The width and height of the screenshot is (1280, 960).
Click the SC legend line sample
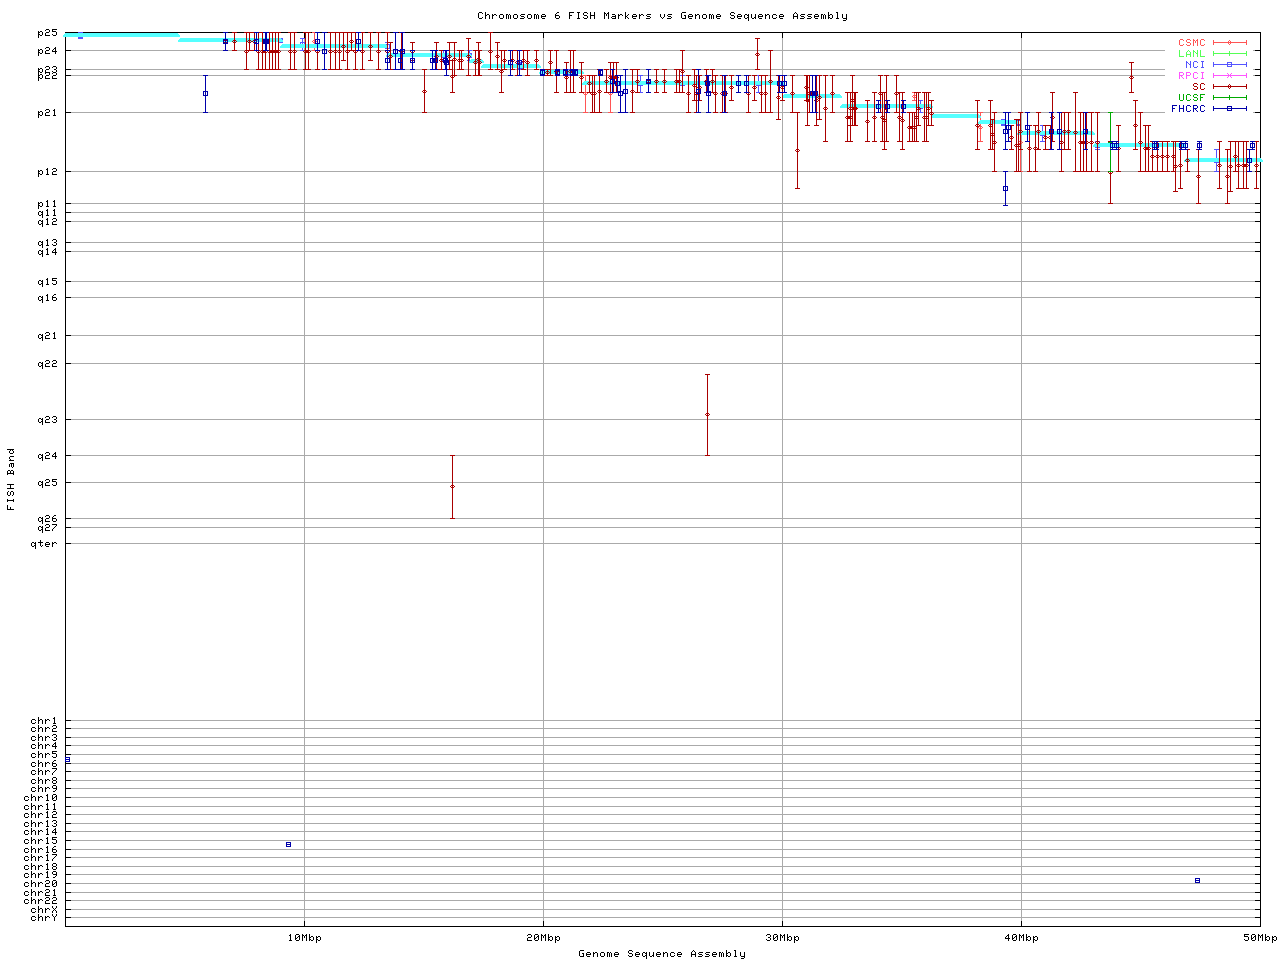coord(1229,87)
